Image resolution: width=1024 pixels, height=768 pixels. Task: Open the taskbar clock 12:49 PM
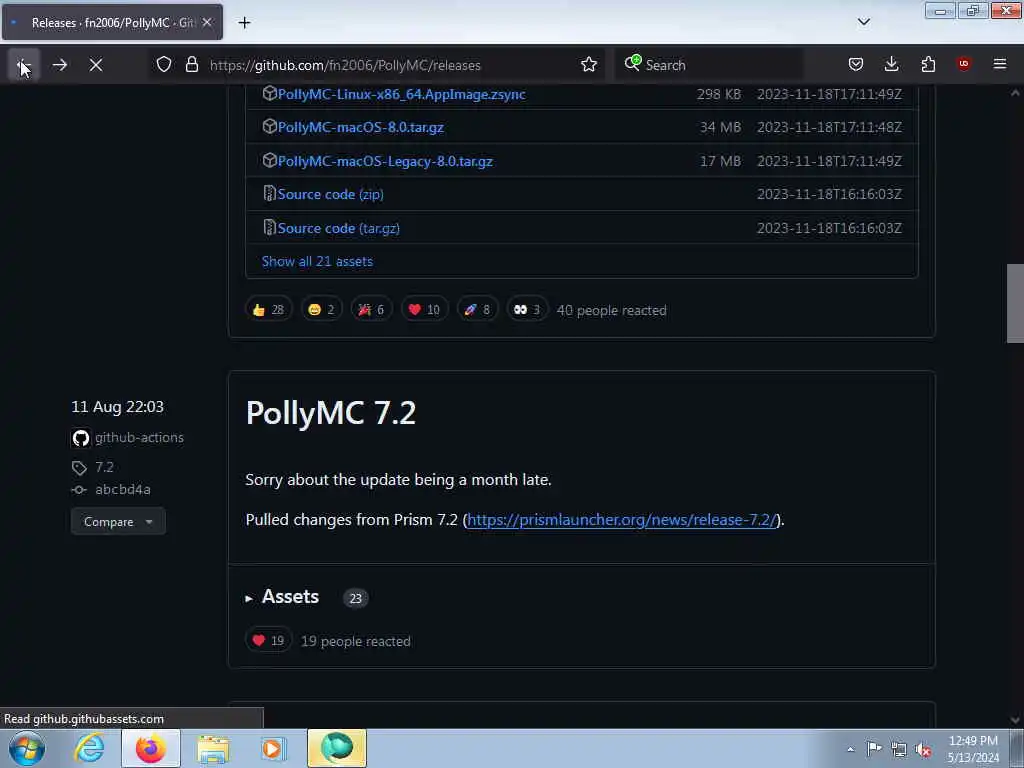pyautogui.click(x=973, y=748)
